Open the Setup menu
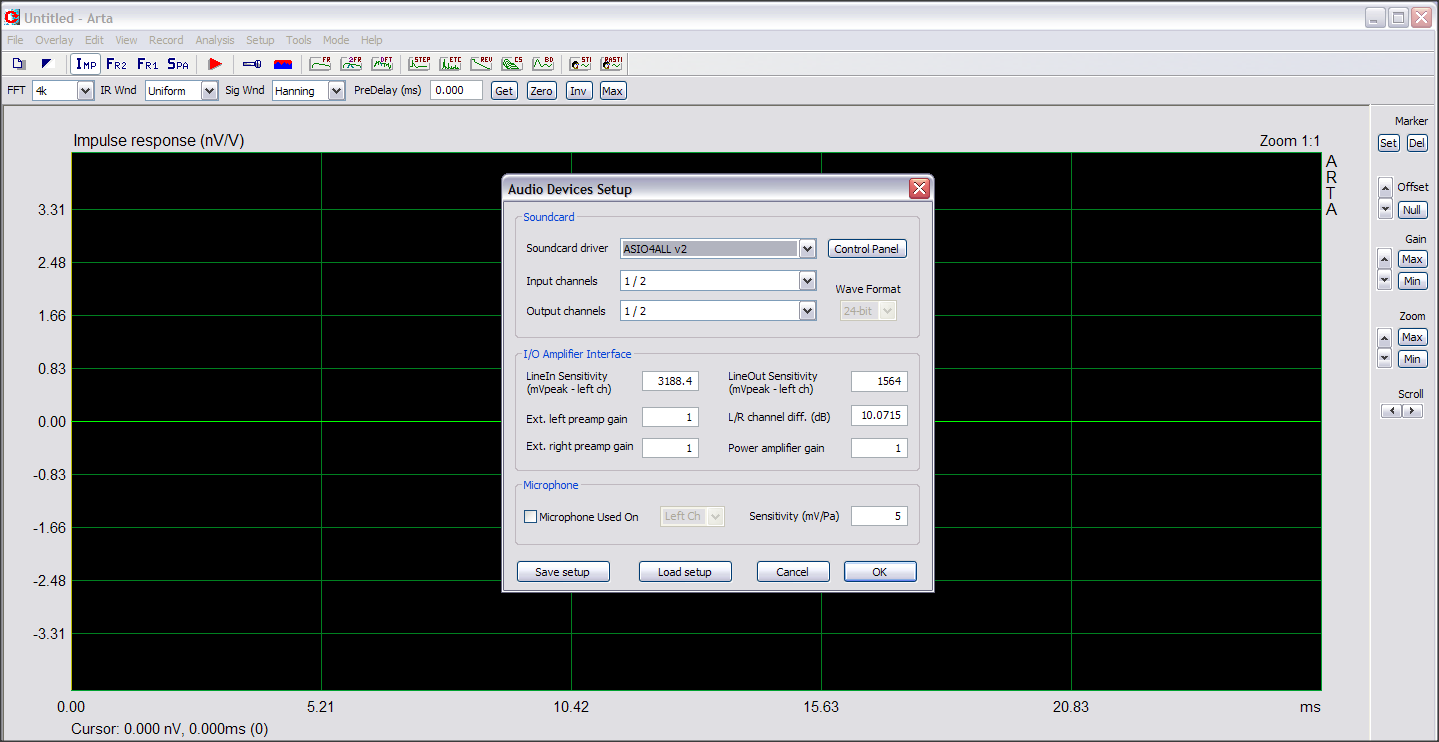 pos(260,40)
